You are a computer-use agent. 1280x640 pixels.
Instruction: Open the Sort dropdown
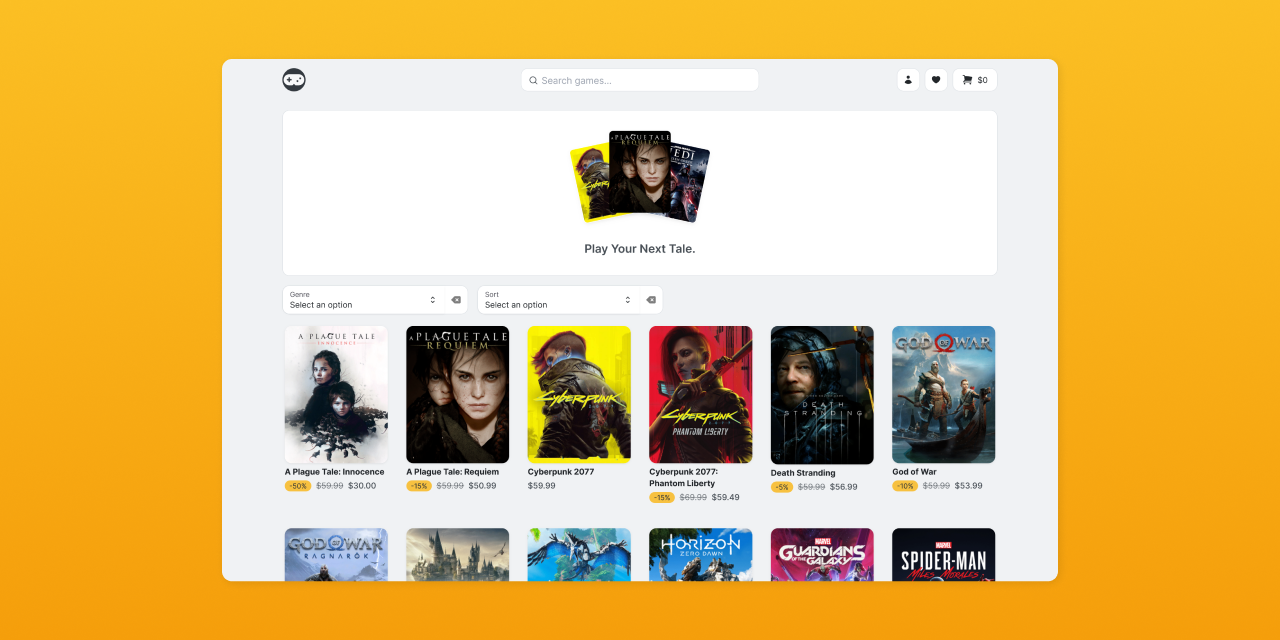click(559, 300)
